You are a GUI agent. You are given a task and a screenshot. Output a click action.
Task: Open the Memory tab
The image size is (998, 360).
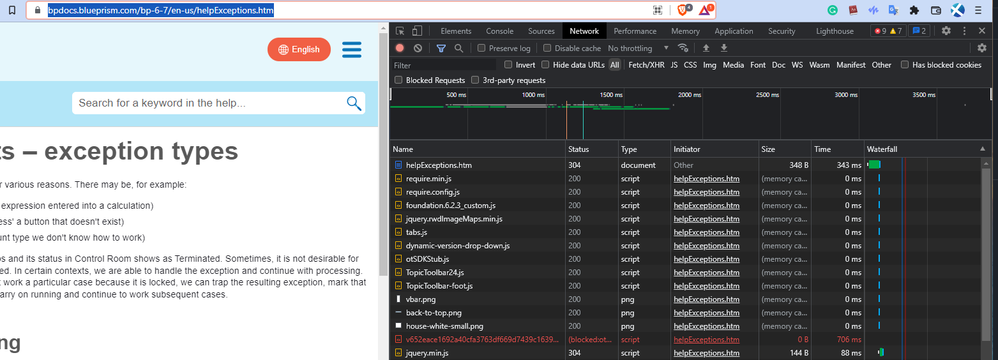point(685,31)
